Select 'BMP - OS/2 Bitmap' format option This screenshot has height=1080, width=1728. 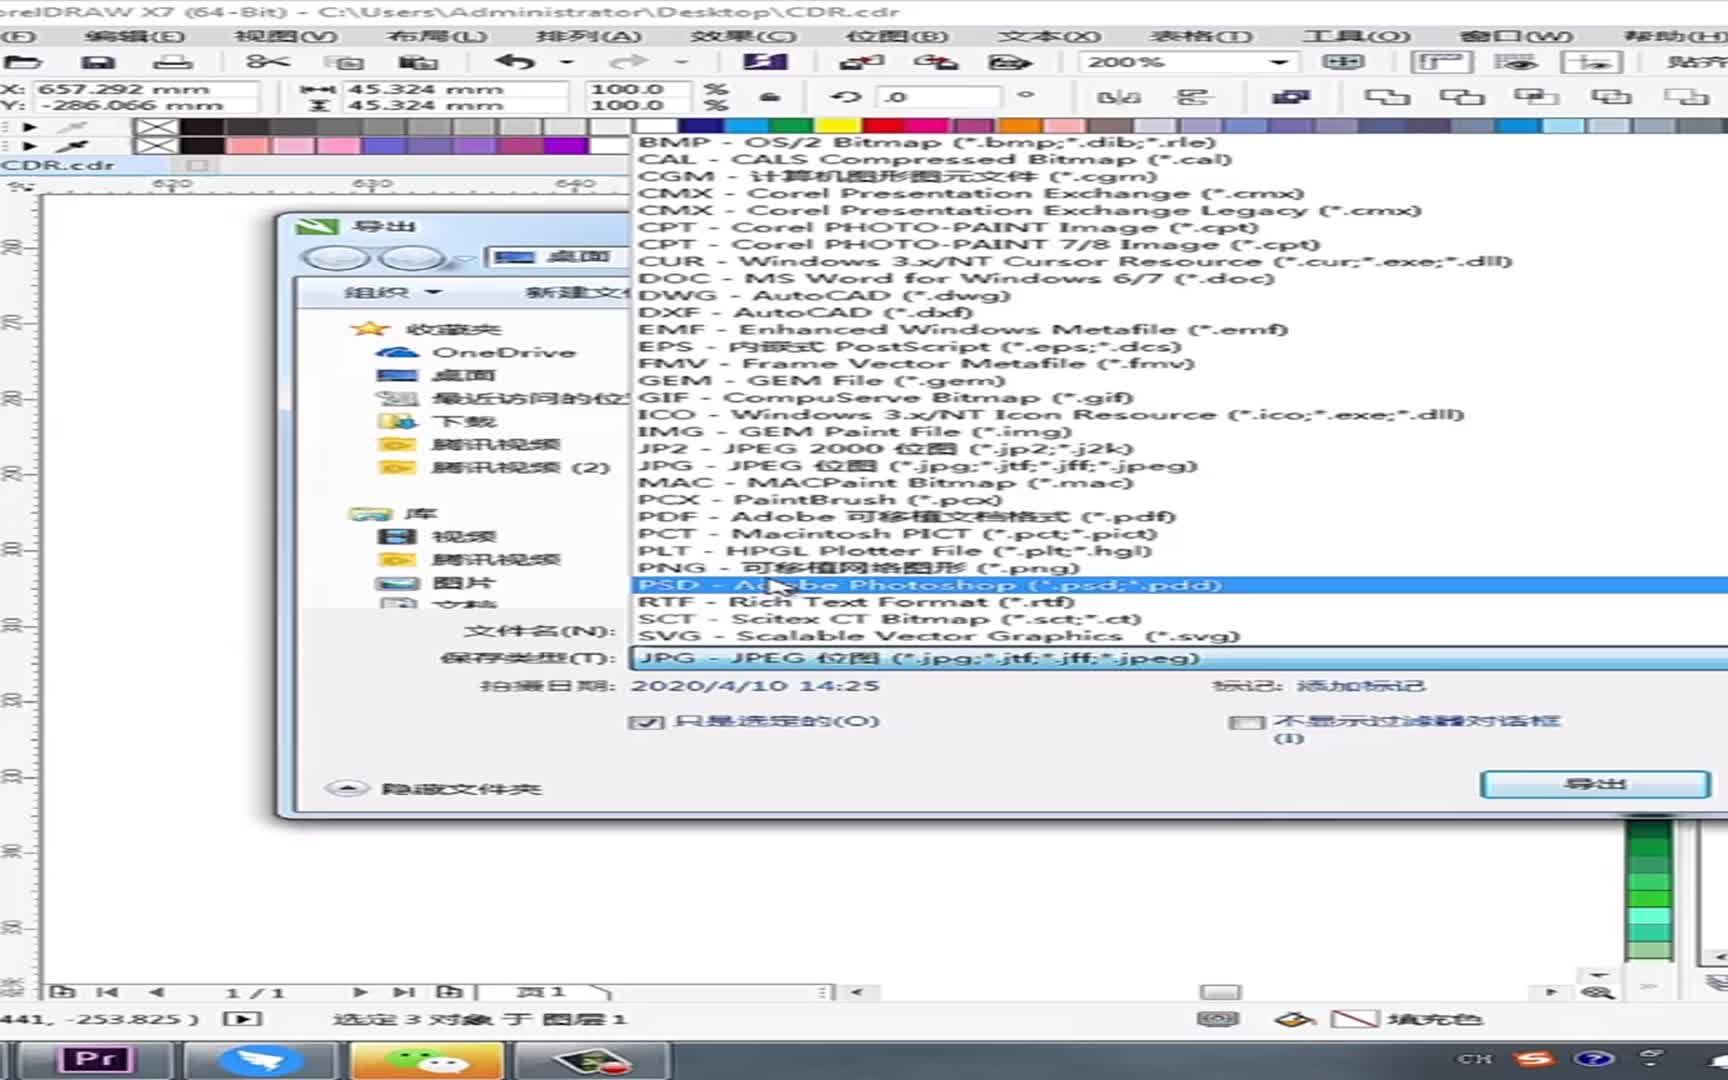point(1180,143)
